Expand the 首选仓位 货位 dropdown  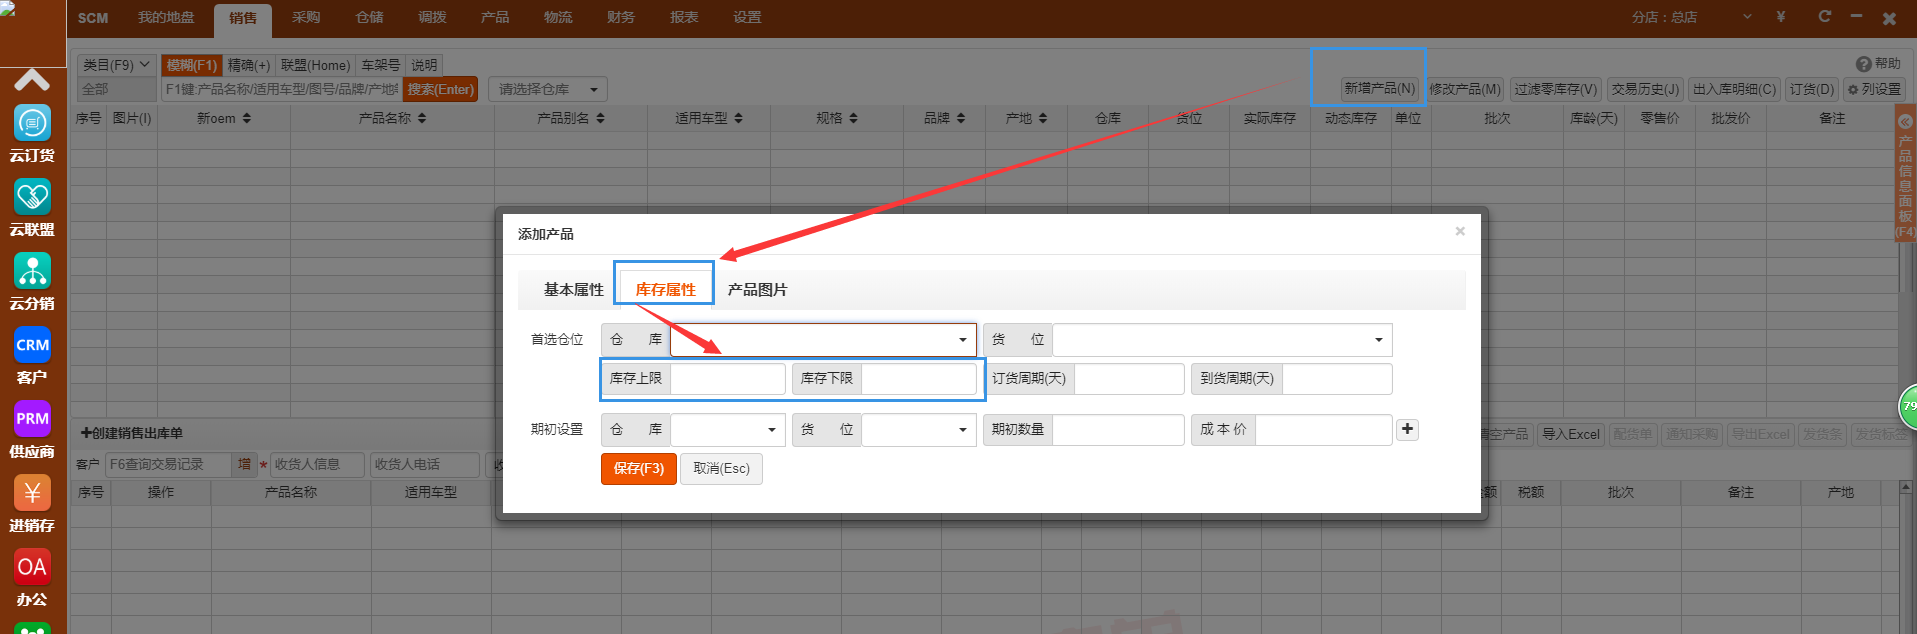click(1221, 340)
